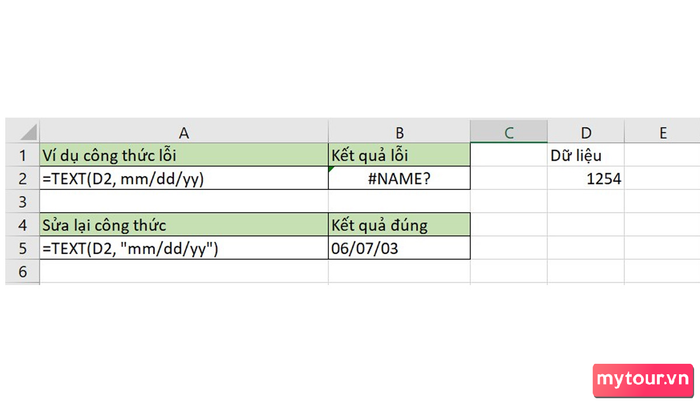Select cell showing 06/07/03
Screen dimensions: 700x405
pyautogui.click(x=399, y=248)
